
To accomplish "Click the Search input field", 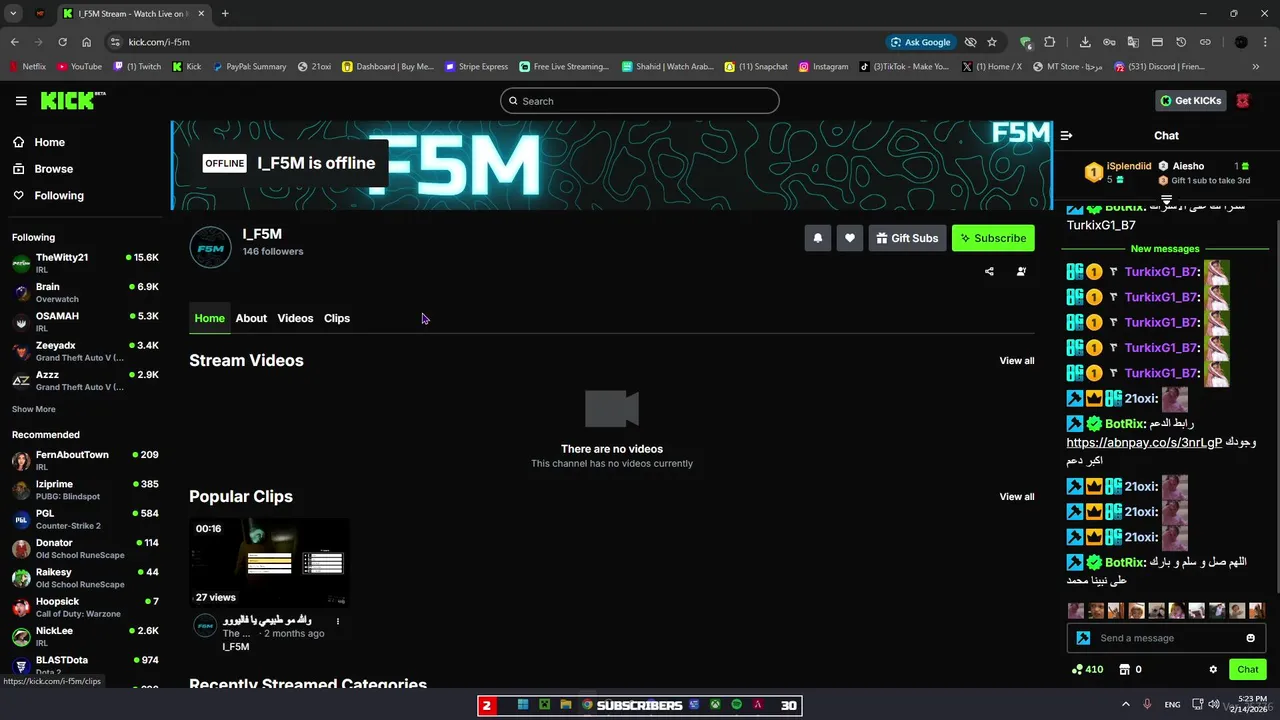I will (640, 101).
